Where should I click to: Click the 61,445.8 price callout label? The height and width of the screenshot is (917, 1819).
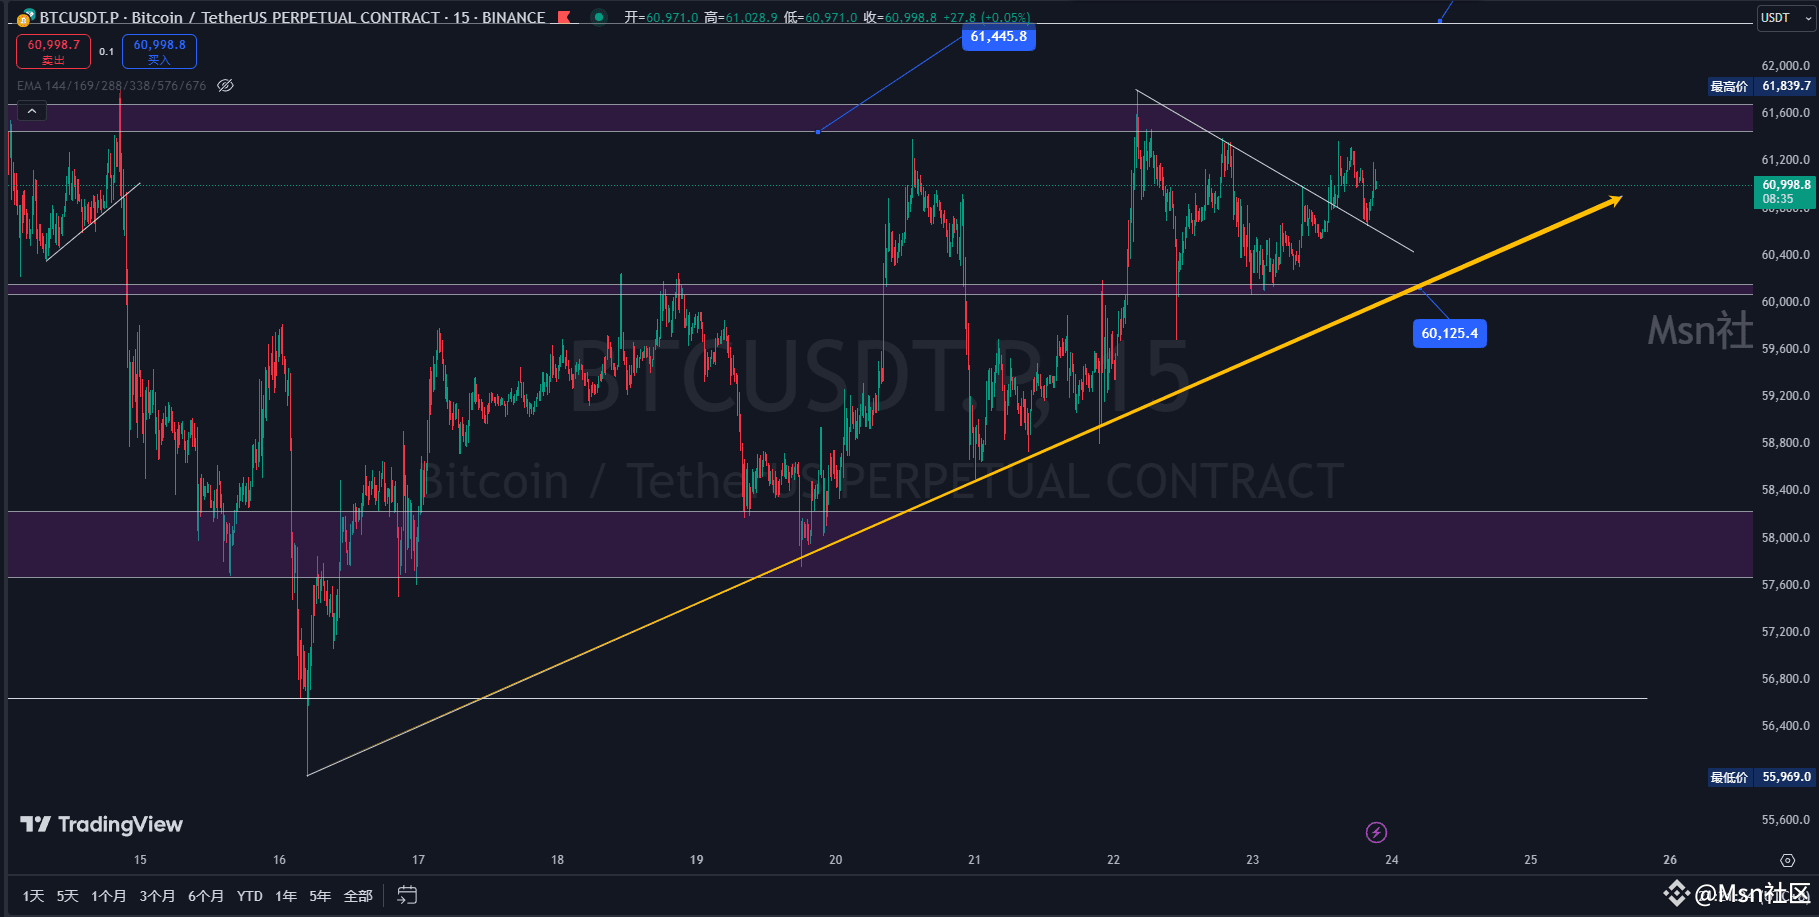pyautogui.click(x=997, y=37)
